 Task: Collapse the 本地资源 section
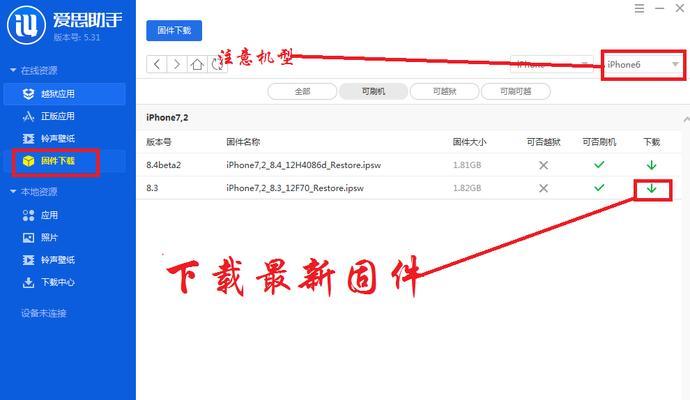tap(13, 191)
